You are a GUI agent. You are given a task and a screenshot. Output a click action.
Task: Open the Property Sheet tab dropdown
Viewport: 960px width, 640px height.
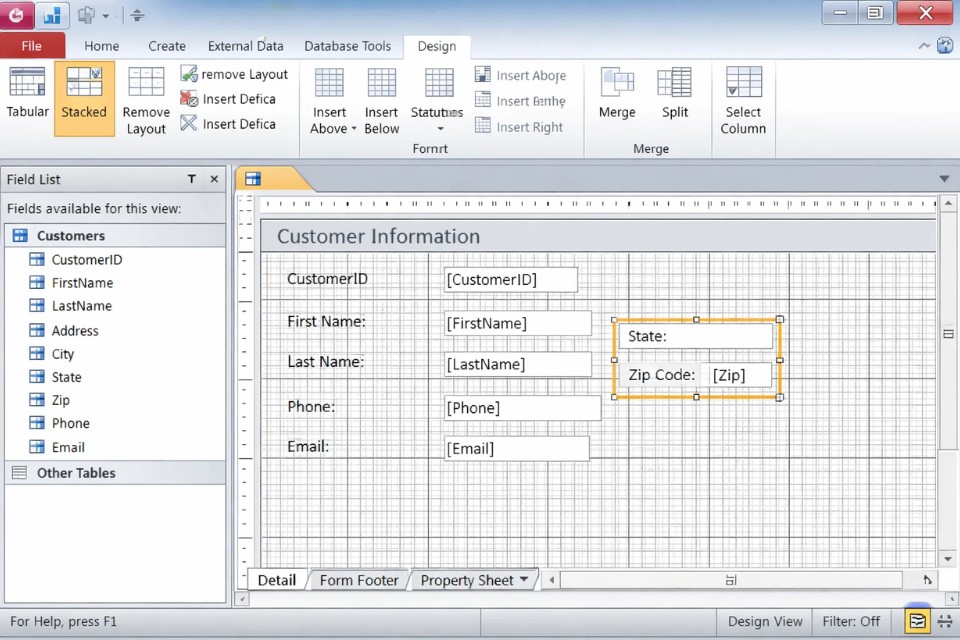(525, 580)
